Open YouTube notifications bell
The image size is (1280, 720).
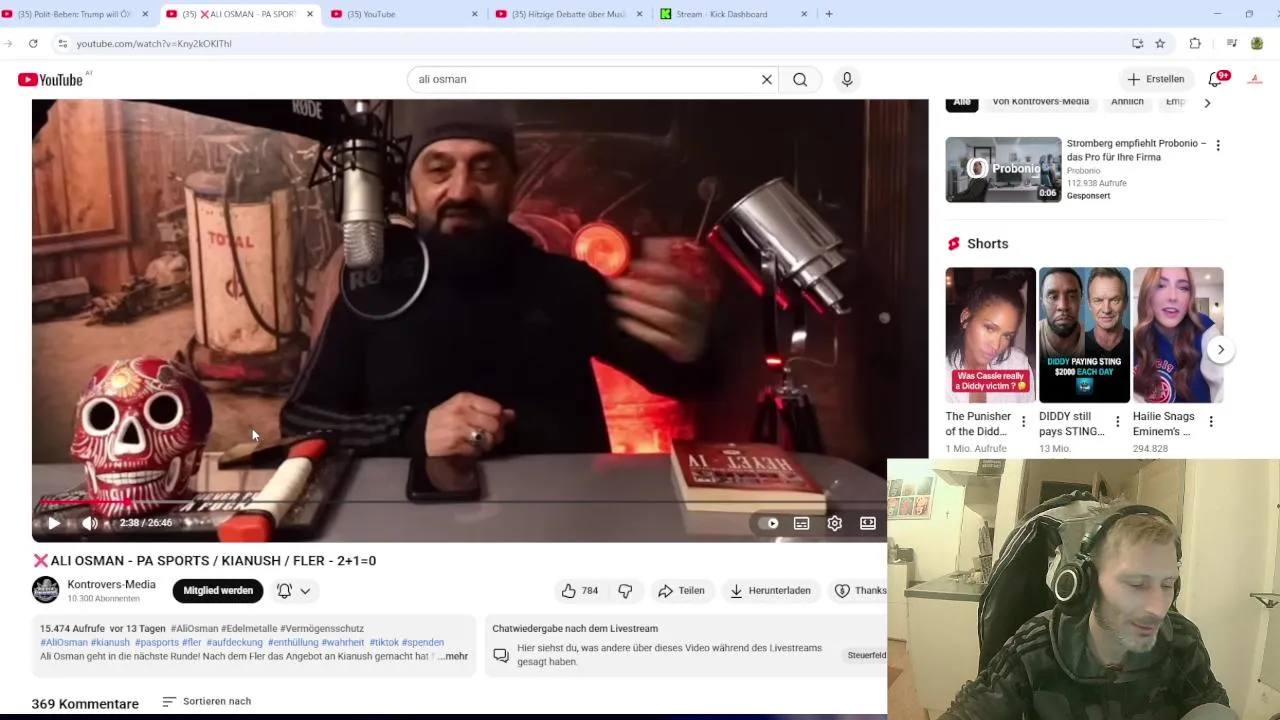1216,79
